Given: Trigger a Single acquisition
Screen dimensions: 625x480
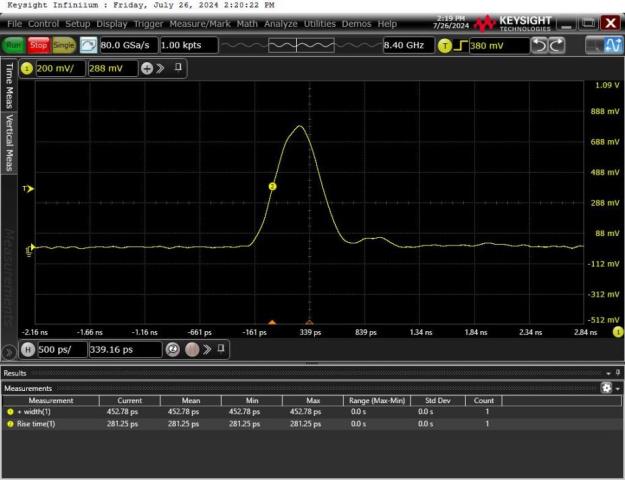Looking at the screenshot, I should 64,45.
